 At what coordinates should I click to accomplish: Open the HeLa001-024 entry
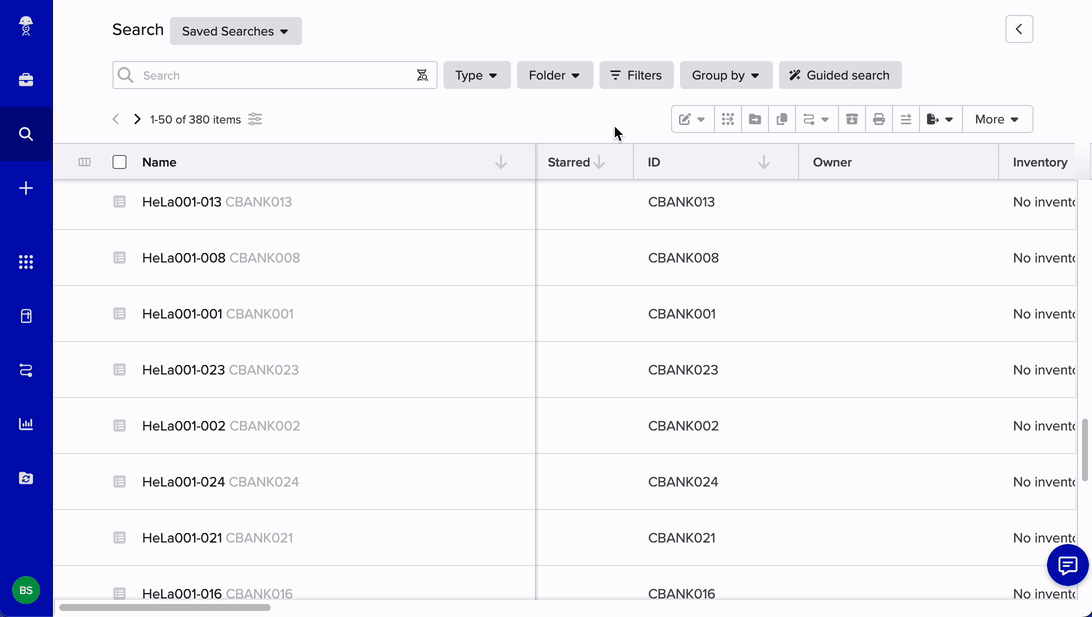click(183, 482)
